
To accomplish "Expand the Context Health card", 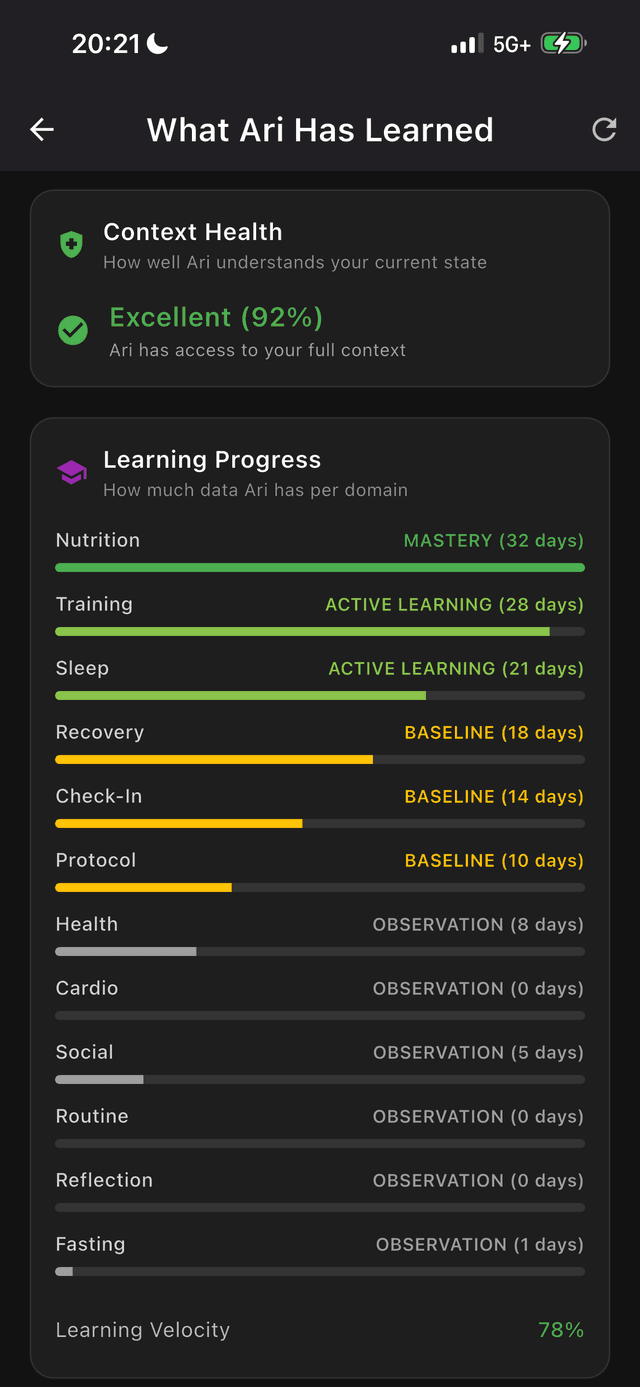I will coord(320,289).
